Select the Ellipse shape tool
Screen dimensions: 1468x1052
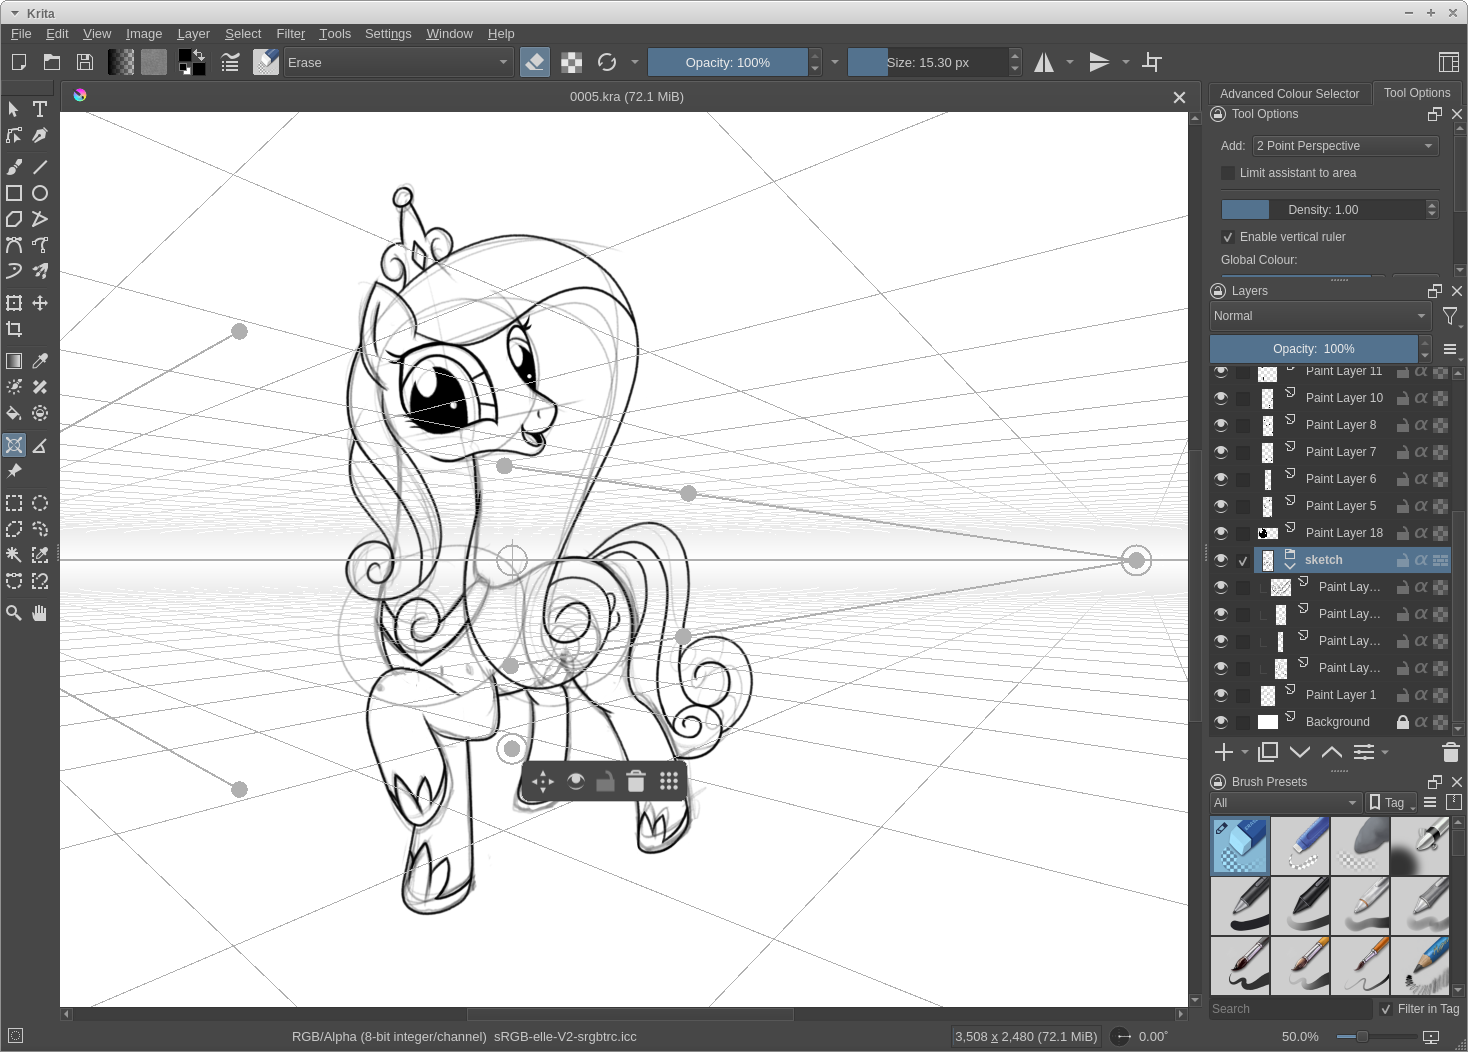(x=40, y=193)
